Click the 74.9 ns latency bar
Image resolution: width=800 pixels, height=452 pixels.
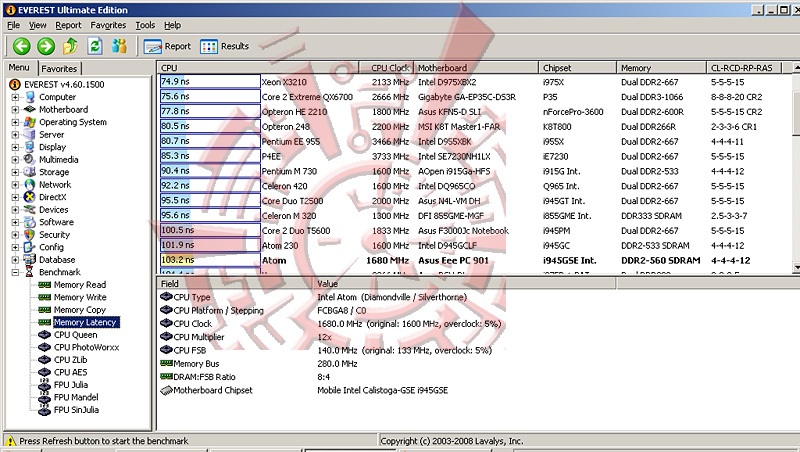pos(210,82)
